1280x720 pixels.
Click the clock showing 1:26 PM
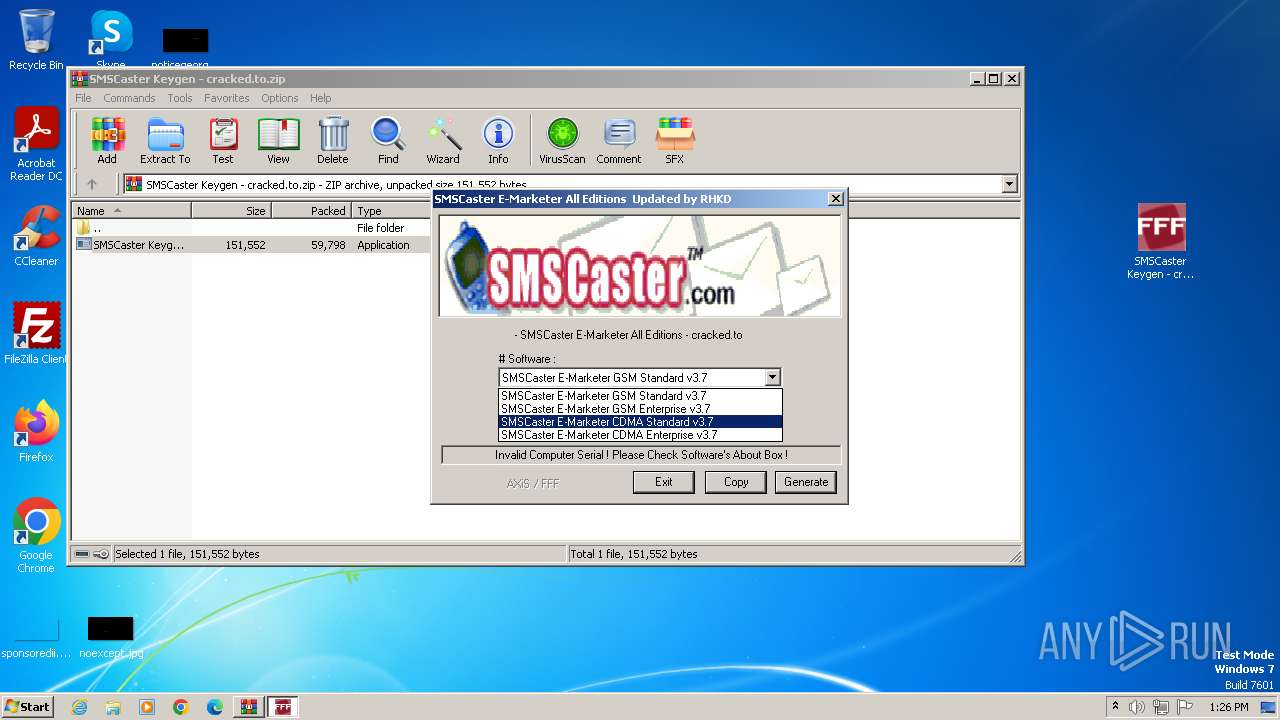point(1228,707)
